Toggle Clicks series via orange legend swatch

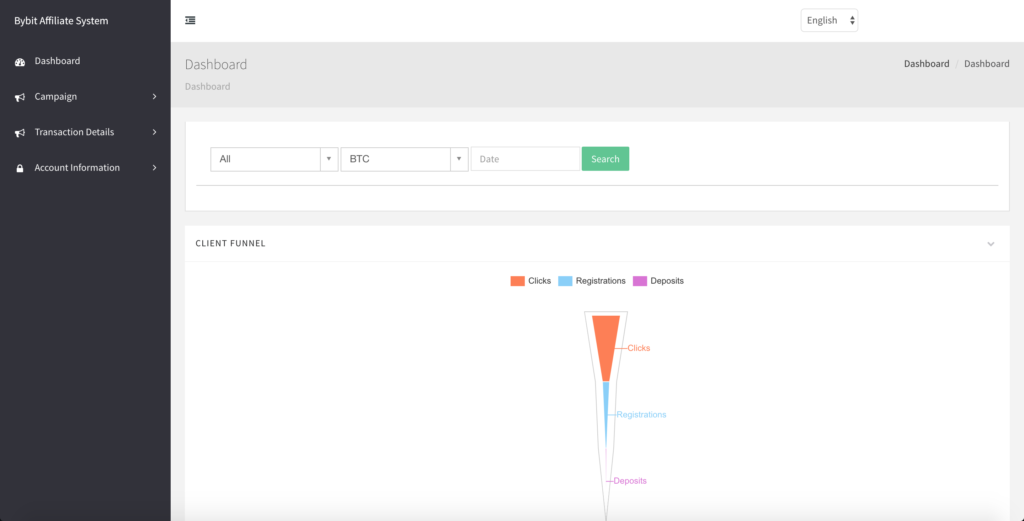518,281
